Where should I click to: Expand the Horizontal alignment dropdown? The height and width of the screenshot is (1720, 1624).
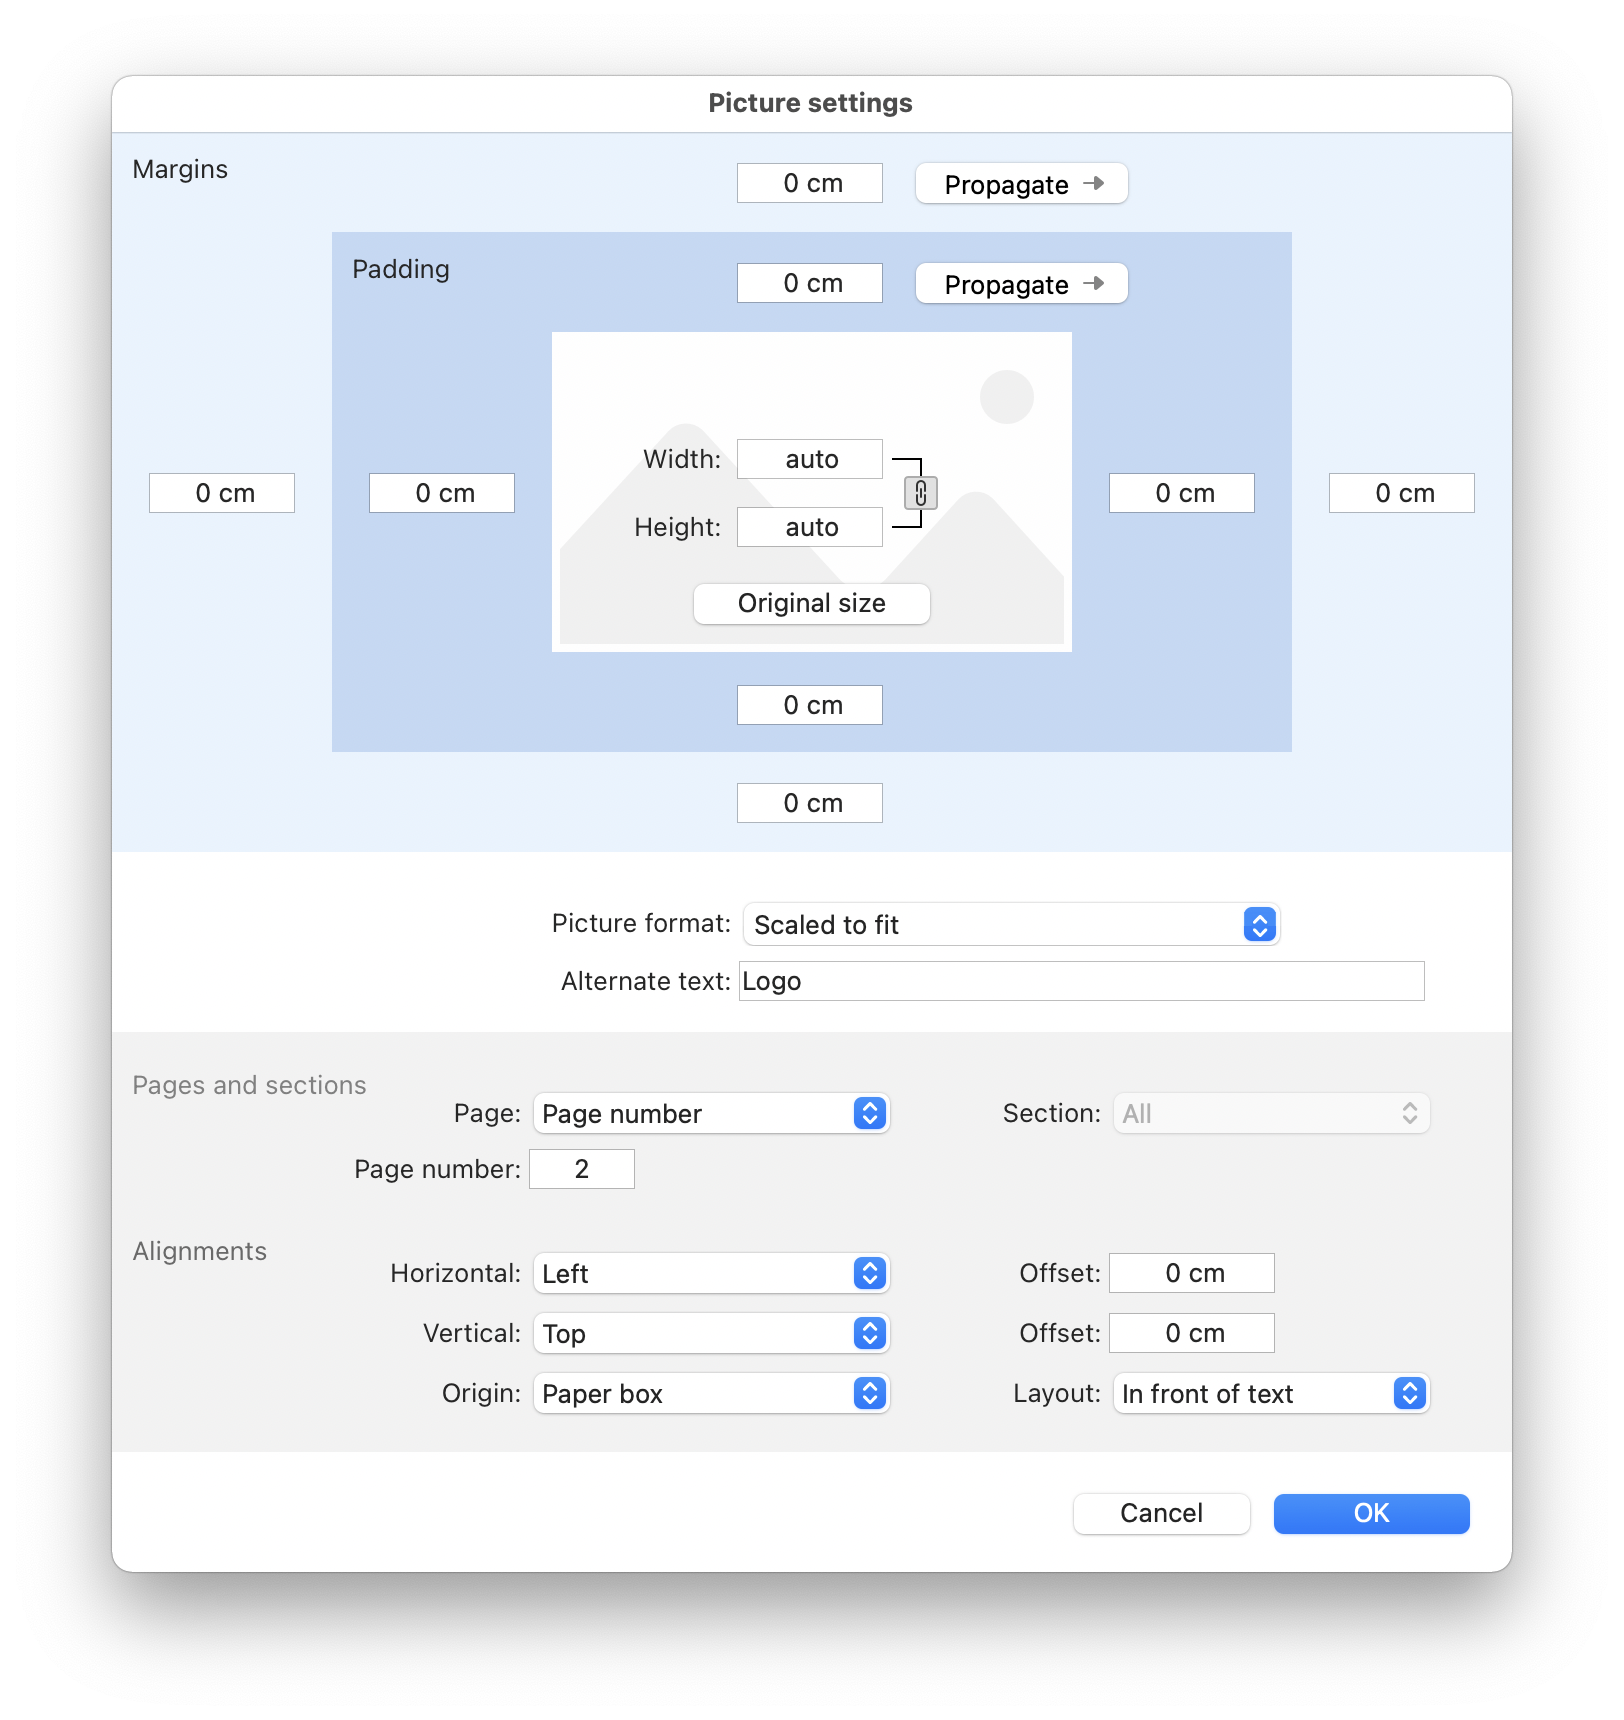click(711, 1274)
